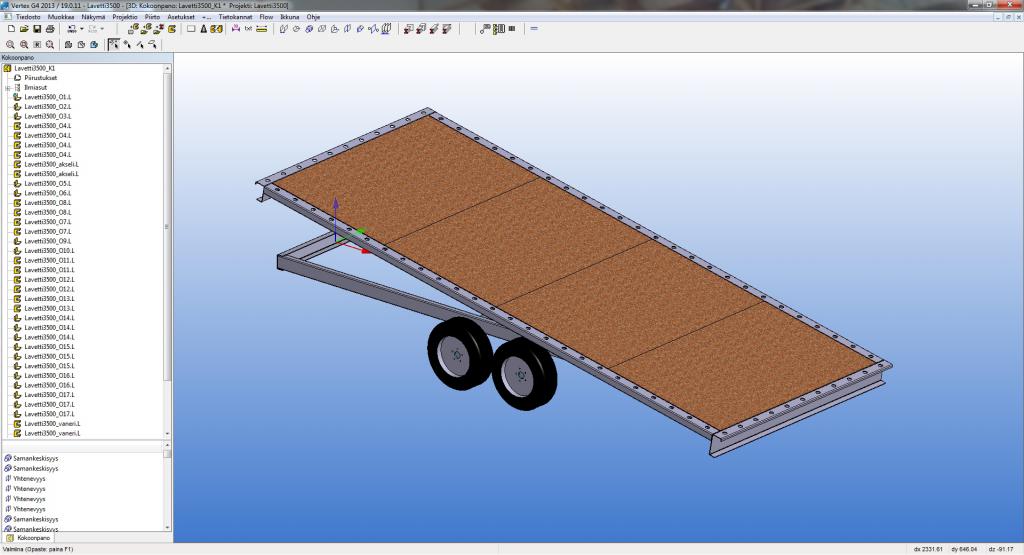Select part Lavetti3500_O9.L in the tree
1024x555 pixels.
click(48, 241)
